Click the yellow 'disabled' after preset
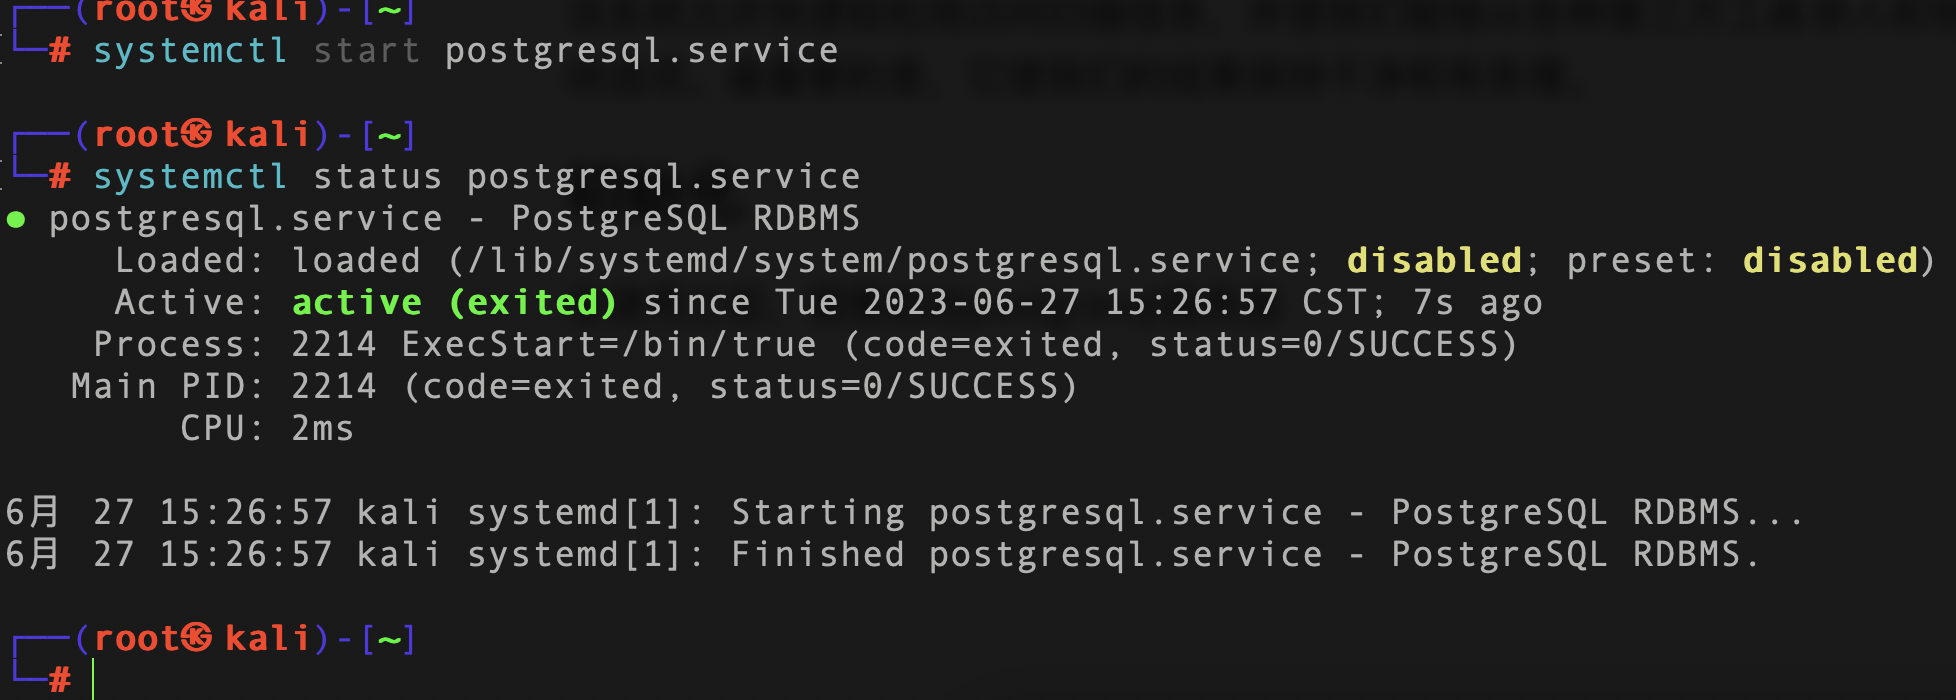The image size is (1956, 700). pyautogui.click(x=1830, y=260)
